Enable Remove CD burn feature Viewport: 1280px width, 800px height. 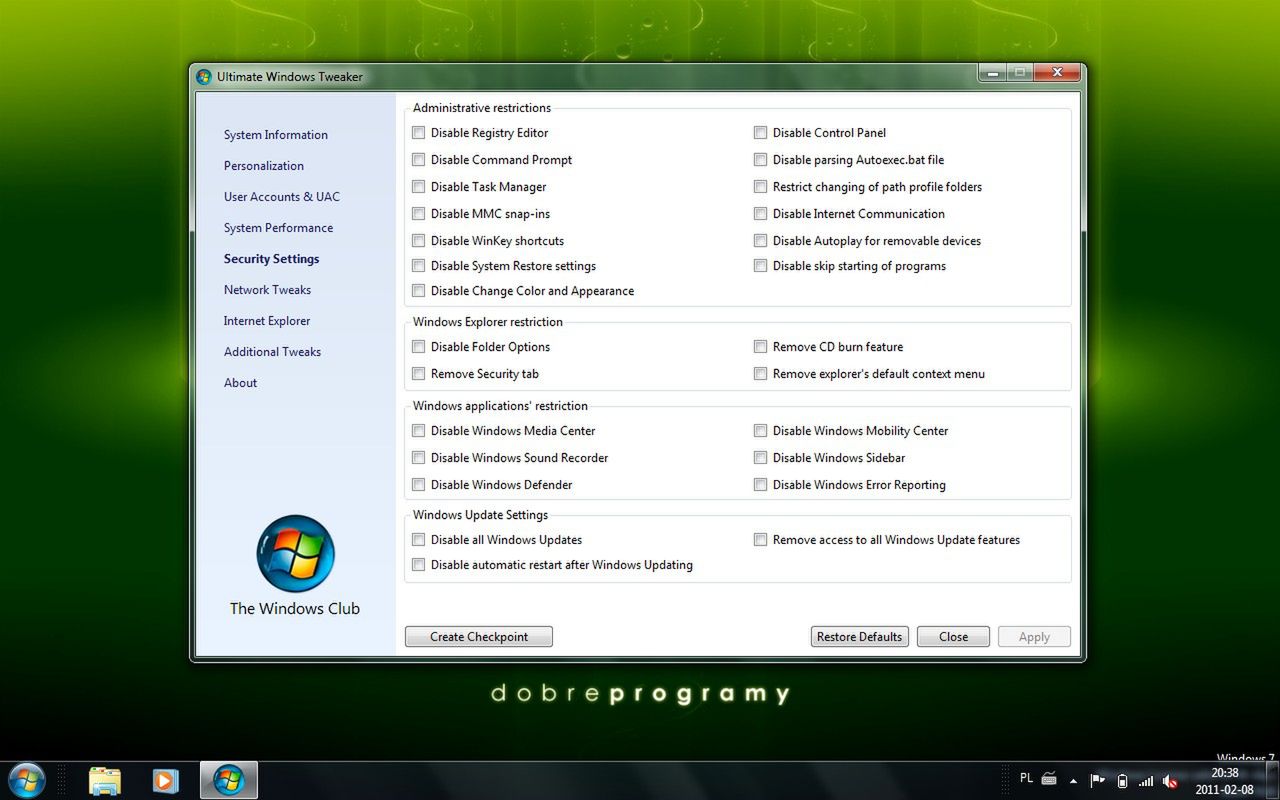pos(760,346)
